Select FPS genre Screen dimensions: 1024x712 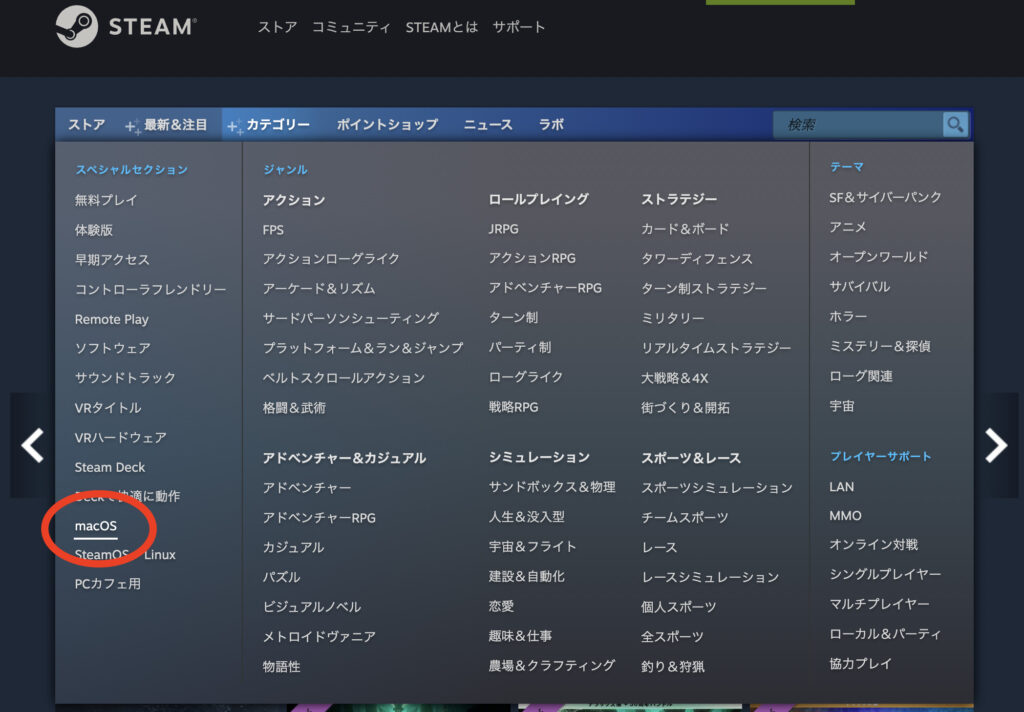click(273, 230)
